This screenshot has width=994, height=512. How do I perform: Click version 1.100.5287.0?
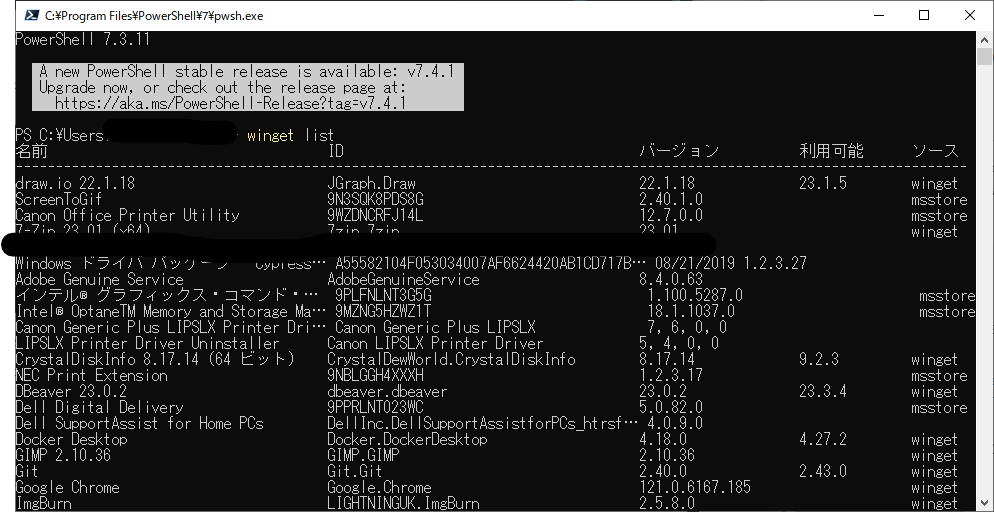(x=695, y=295)
